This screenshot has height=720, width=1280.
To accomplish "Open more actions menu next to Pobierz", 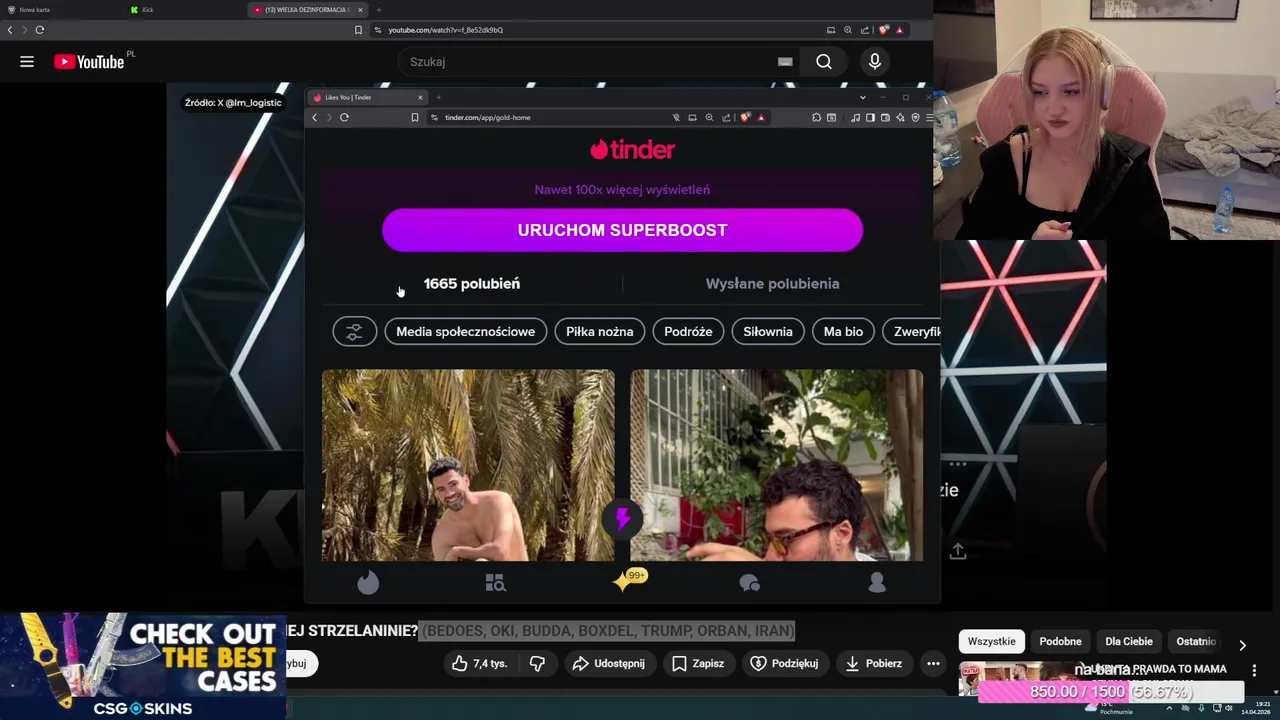I will coord(933,663).
